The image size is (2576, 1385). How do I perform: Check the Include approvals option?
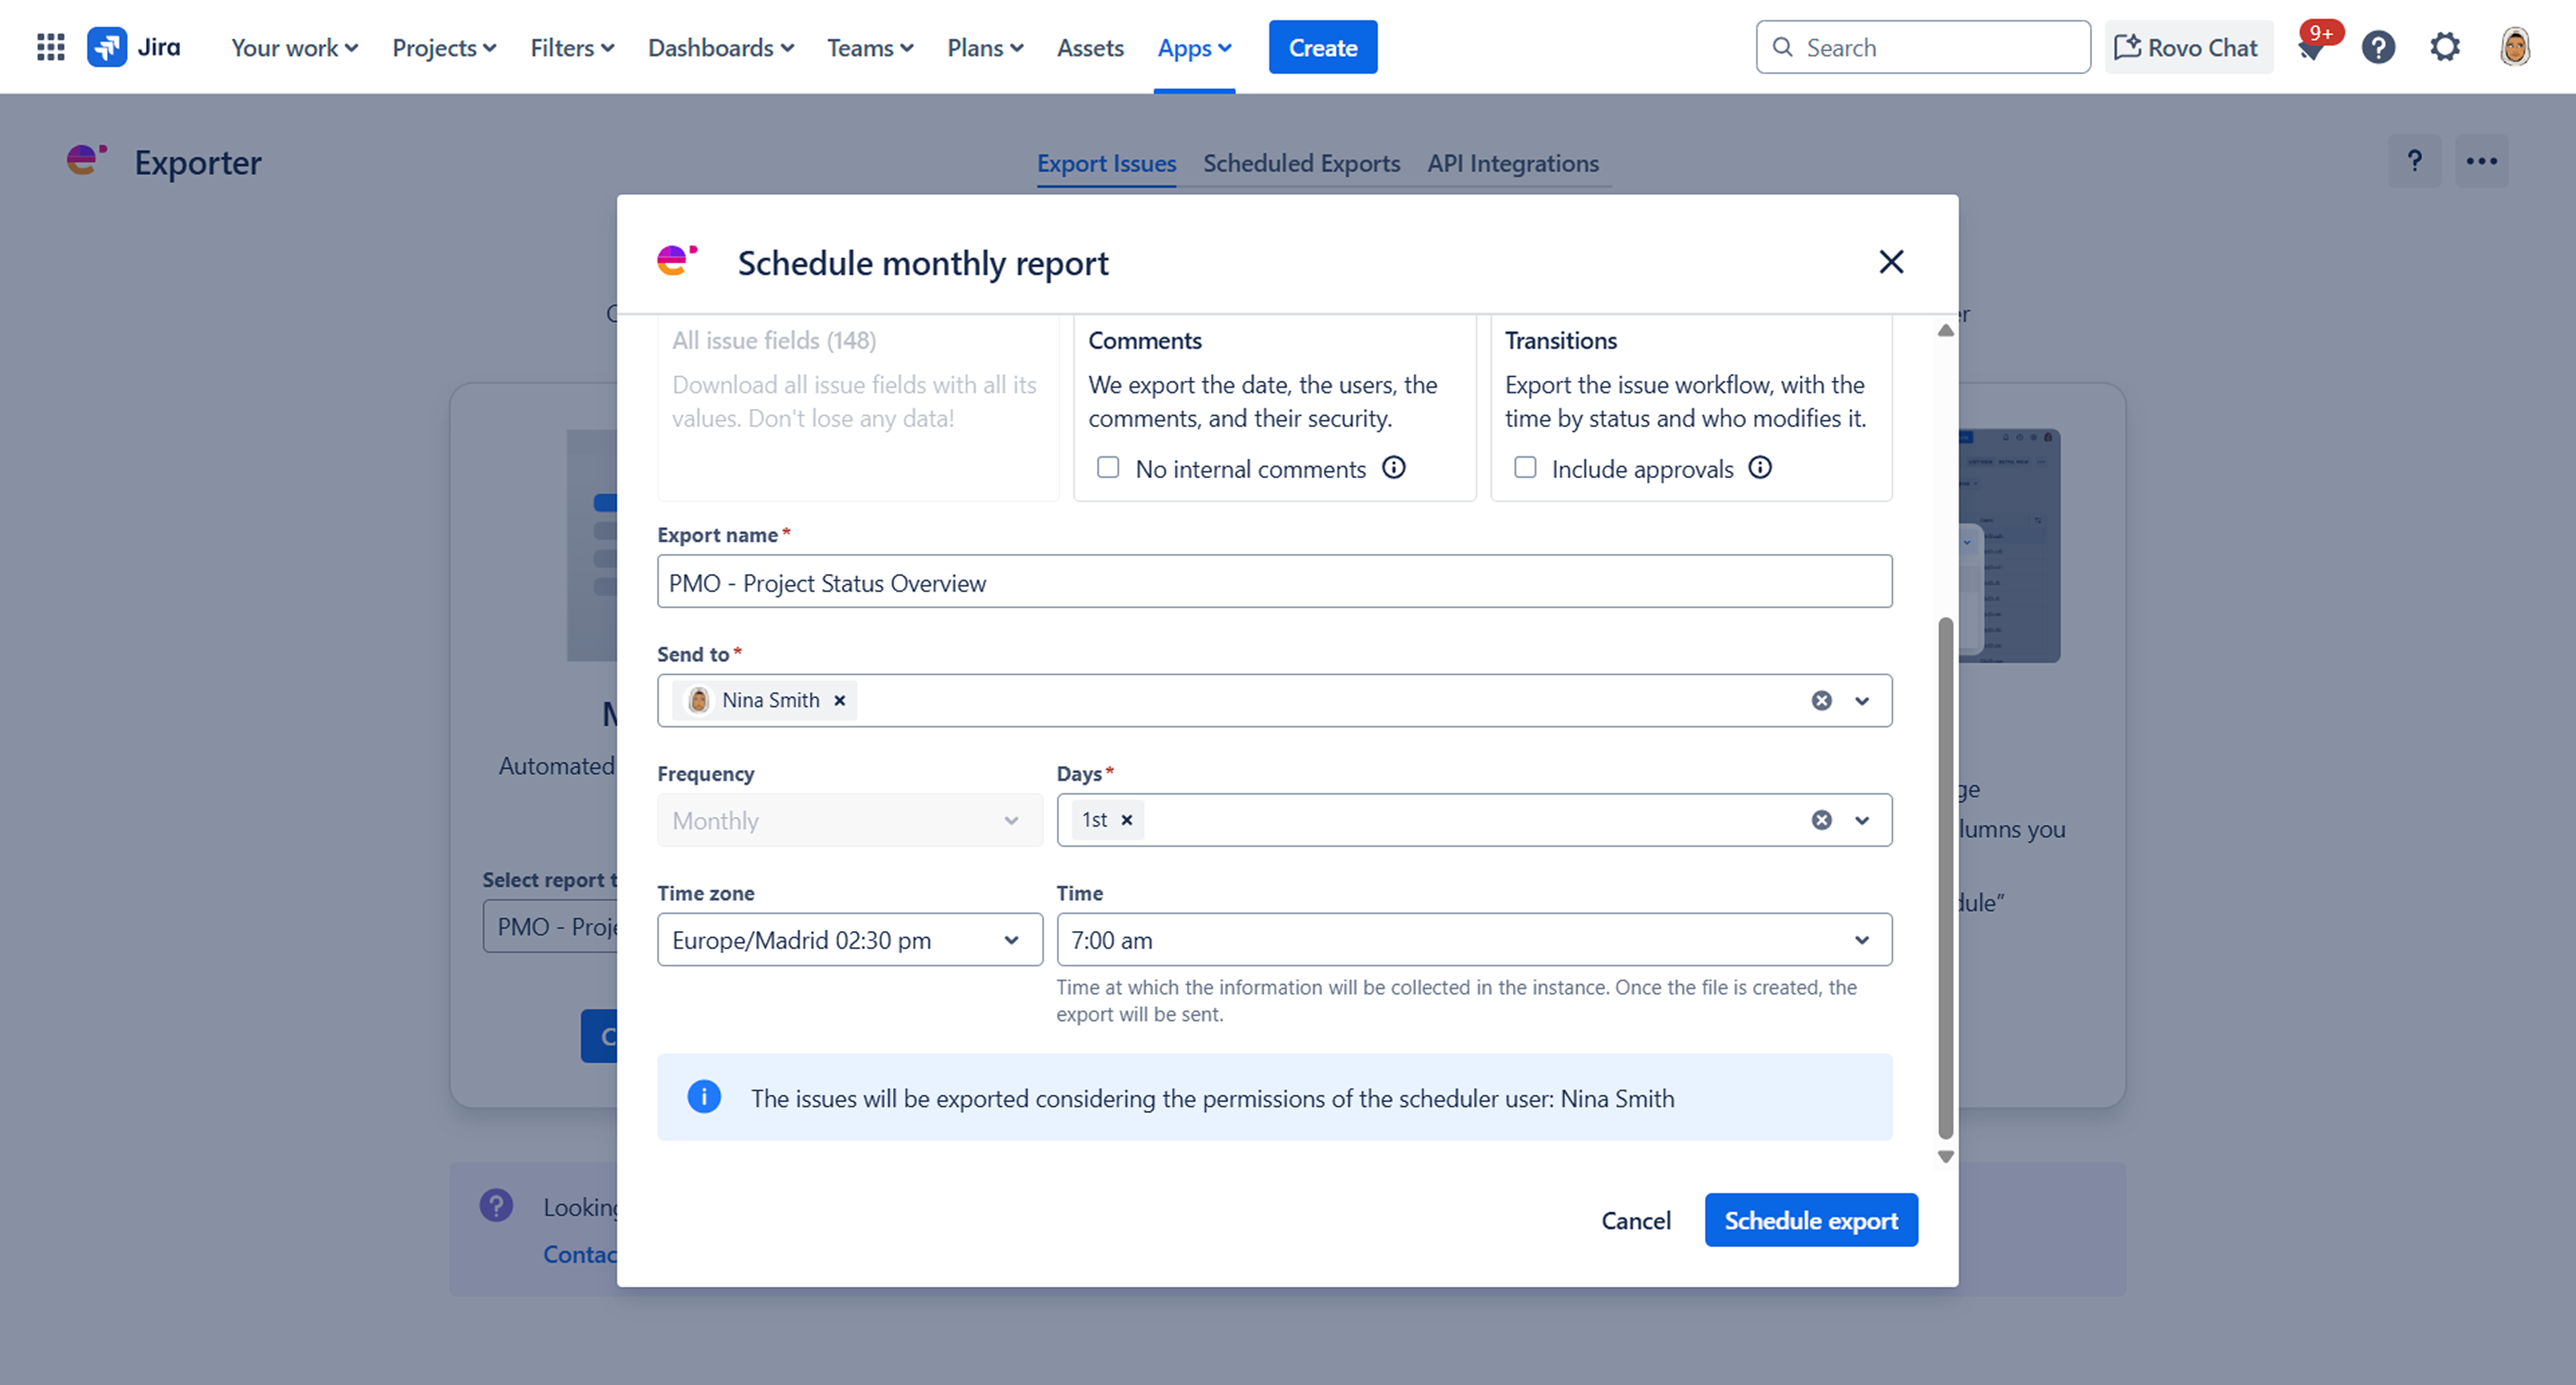(x=1525, y=467)
